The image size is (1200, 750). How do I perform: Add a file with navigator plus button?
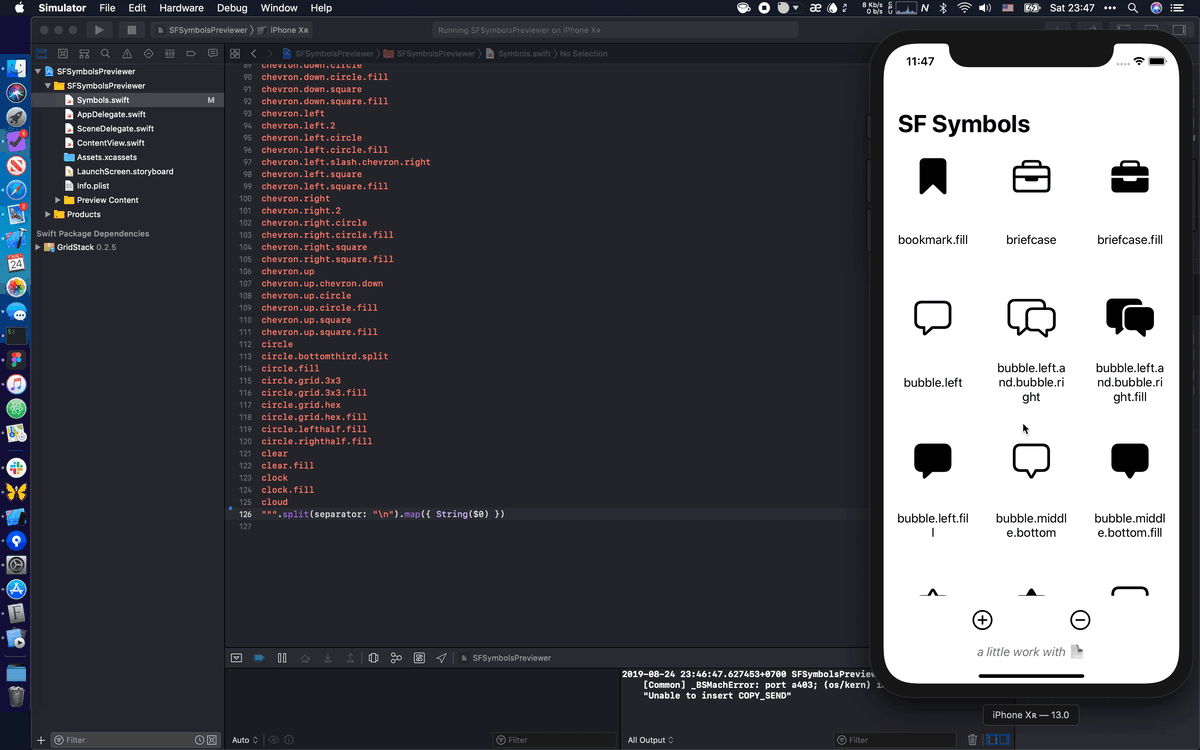click(x=41, y=740)
